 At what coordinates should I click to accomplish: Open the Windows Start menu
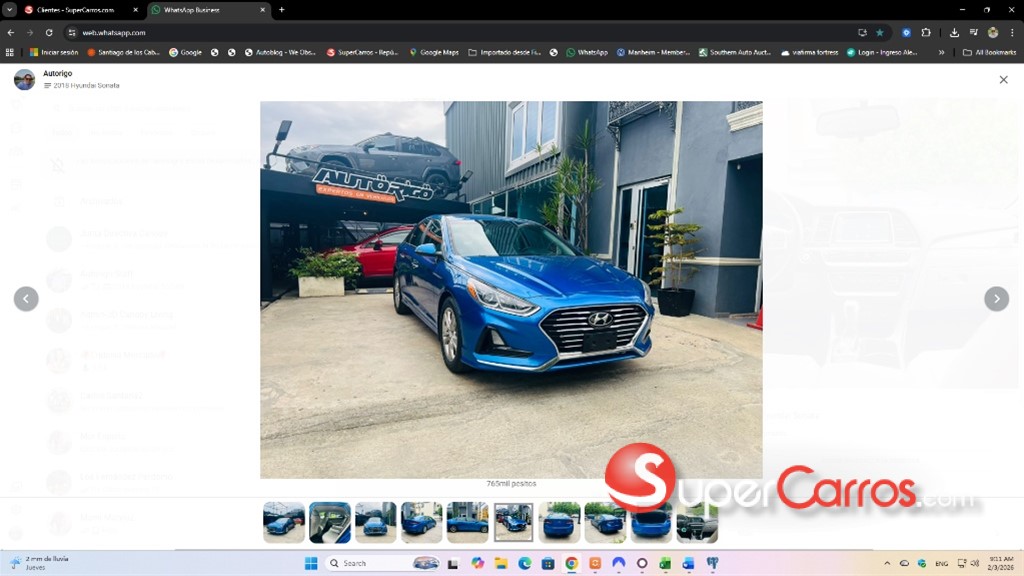pos(311,563)
